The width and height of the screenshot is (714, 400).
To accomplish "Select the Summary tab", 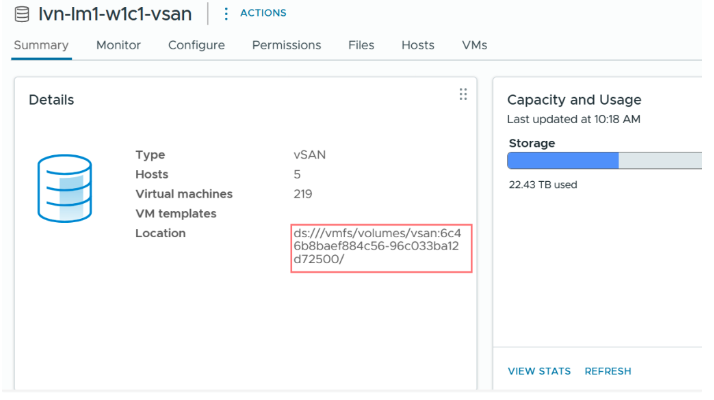I will coord(41,45).
